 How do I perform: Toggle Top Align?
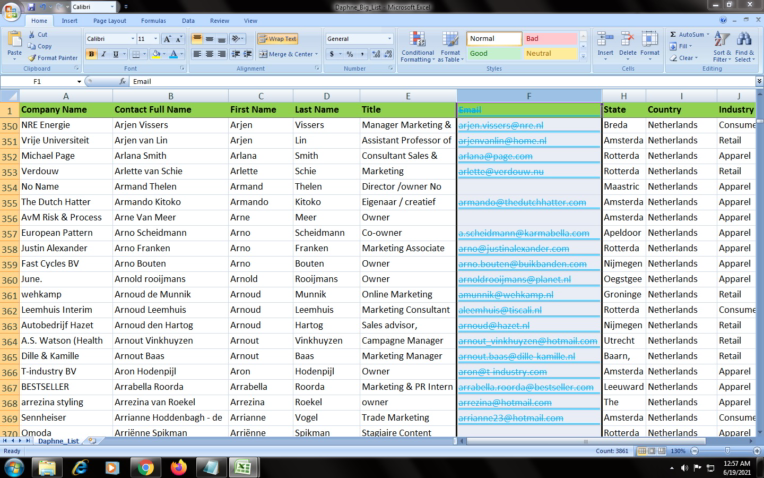tap(197, 38)
